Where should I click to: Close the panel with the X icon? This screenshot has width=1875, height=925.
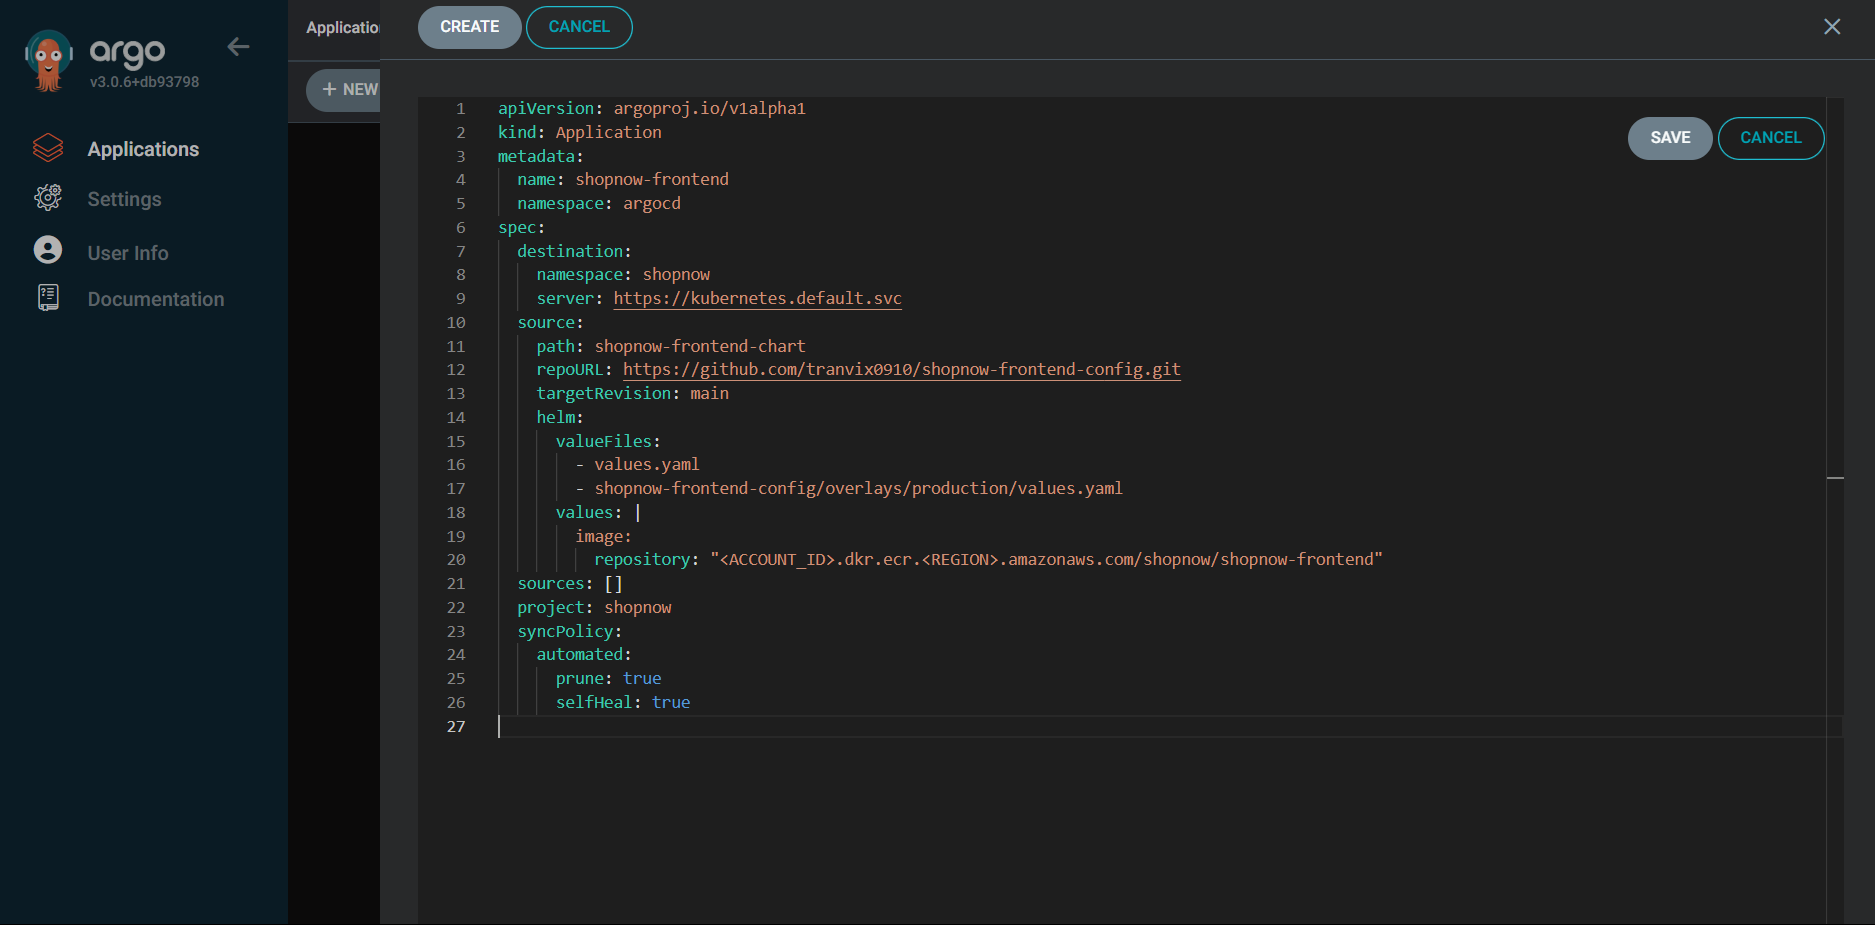[x=1831, y=27]
